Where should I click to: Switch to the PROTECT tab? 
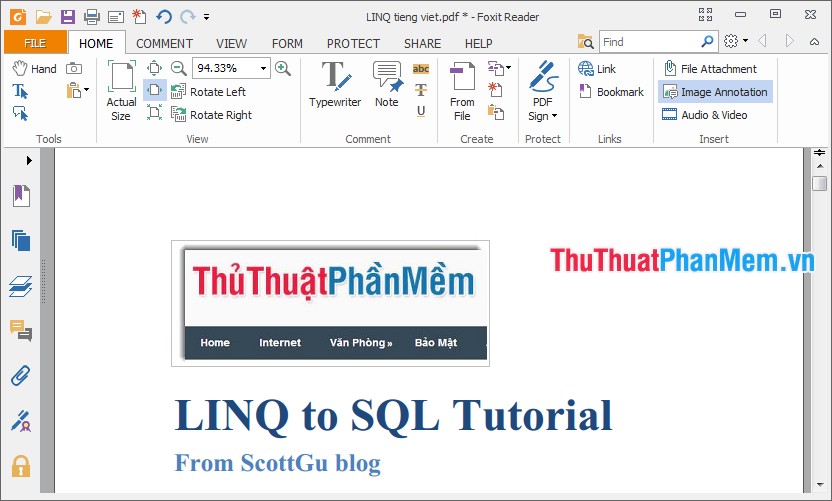coord(353,43)
